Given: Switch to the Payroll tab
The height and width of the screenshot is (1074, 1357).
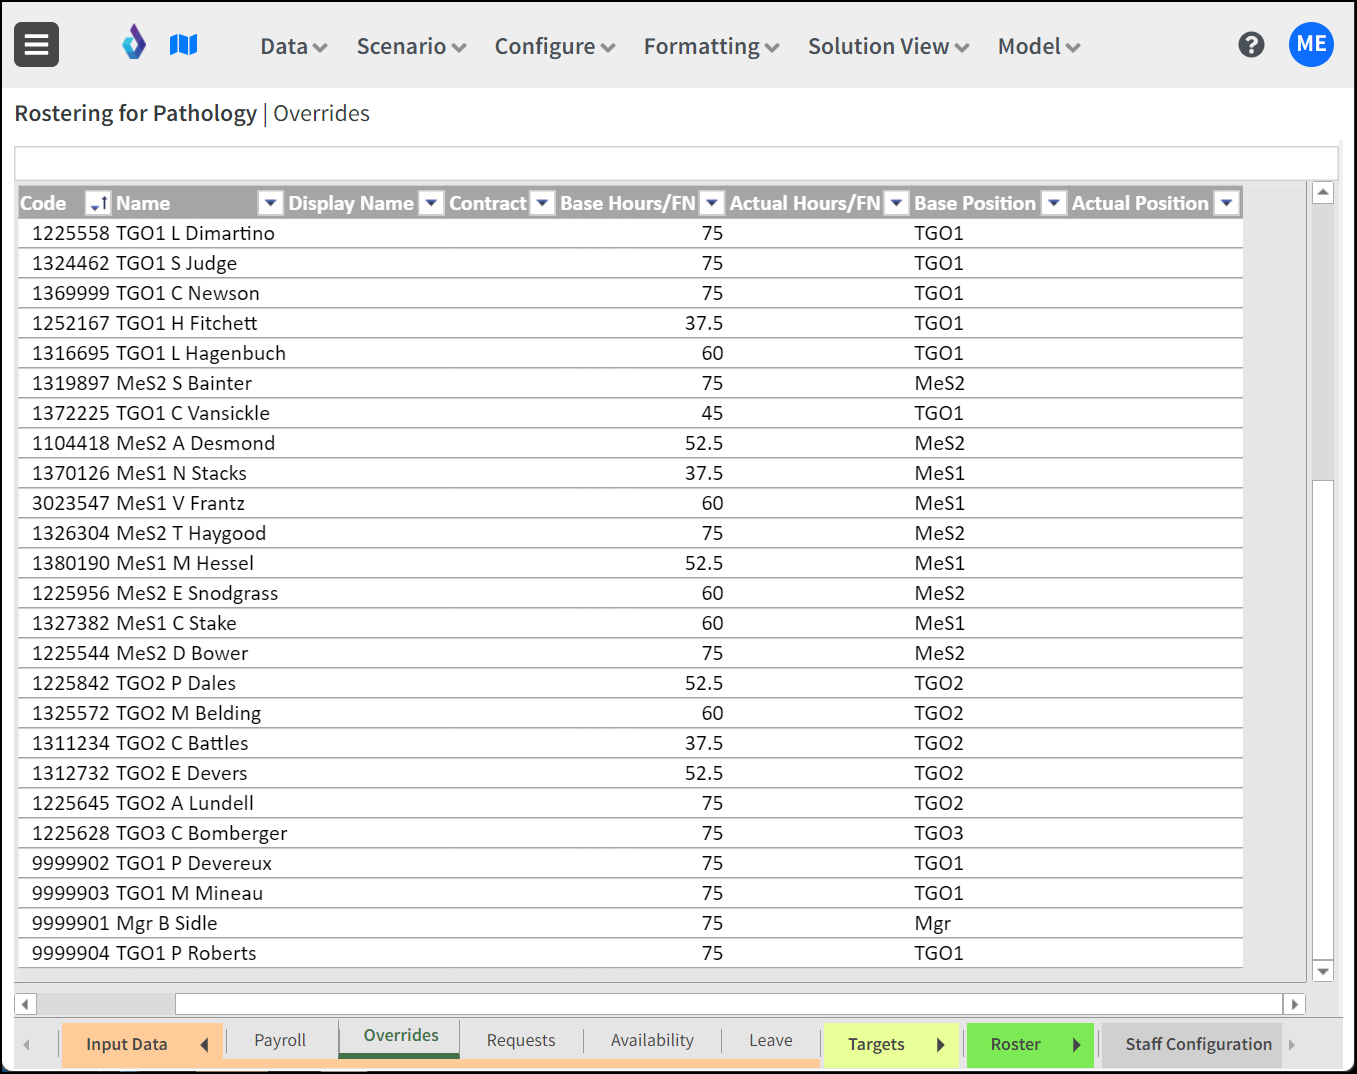Looking at the screenshot, I should [x=280, y=1040].
